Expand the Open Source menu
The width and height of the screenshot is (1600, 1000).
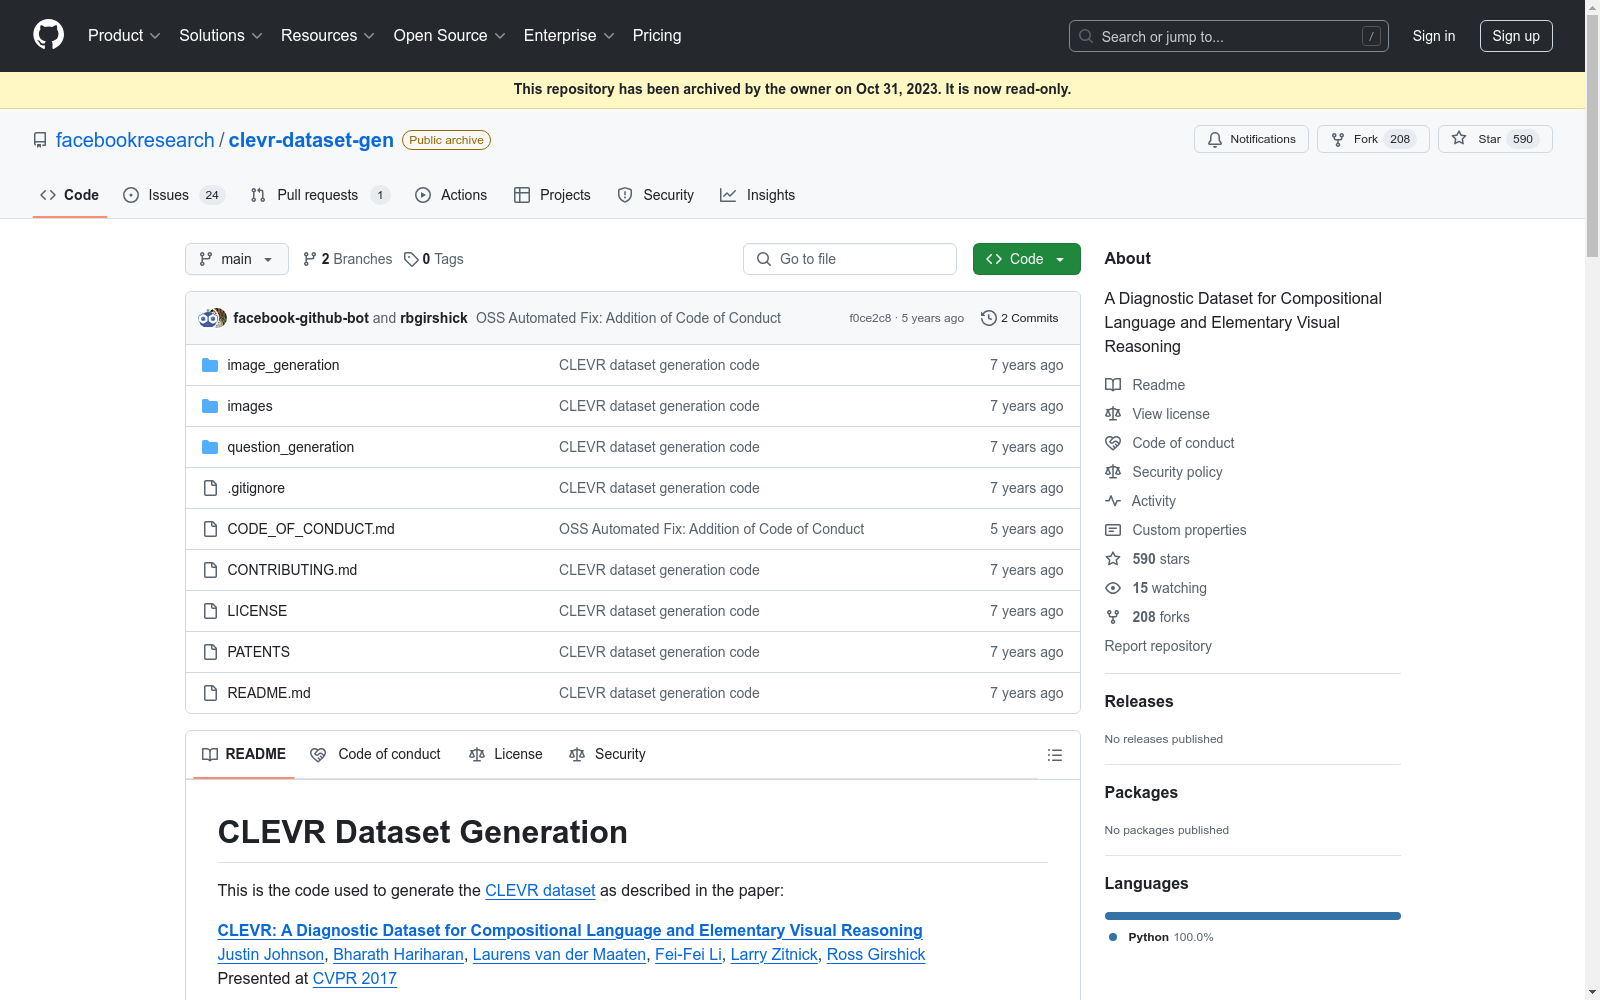(450, 36)
